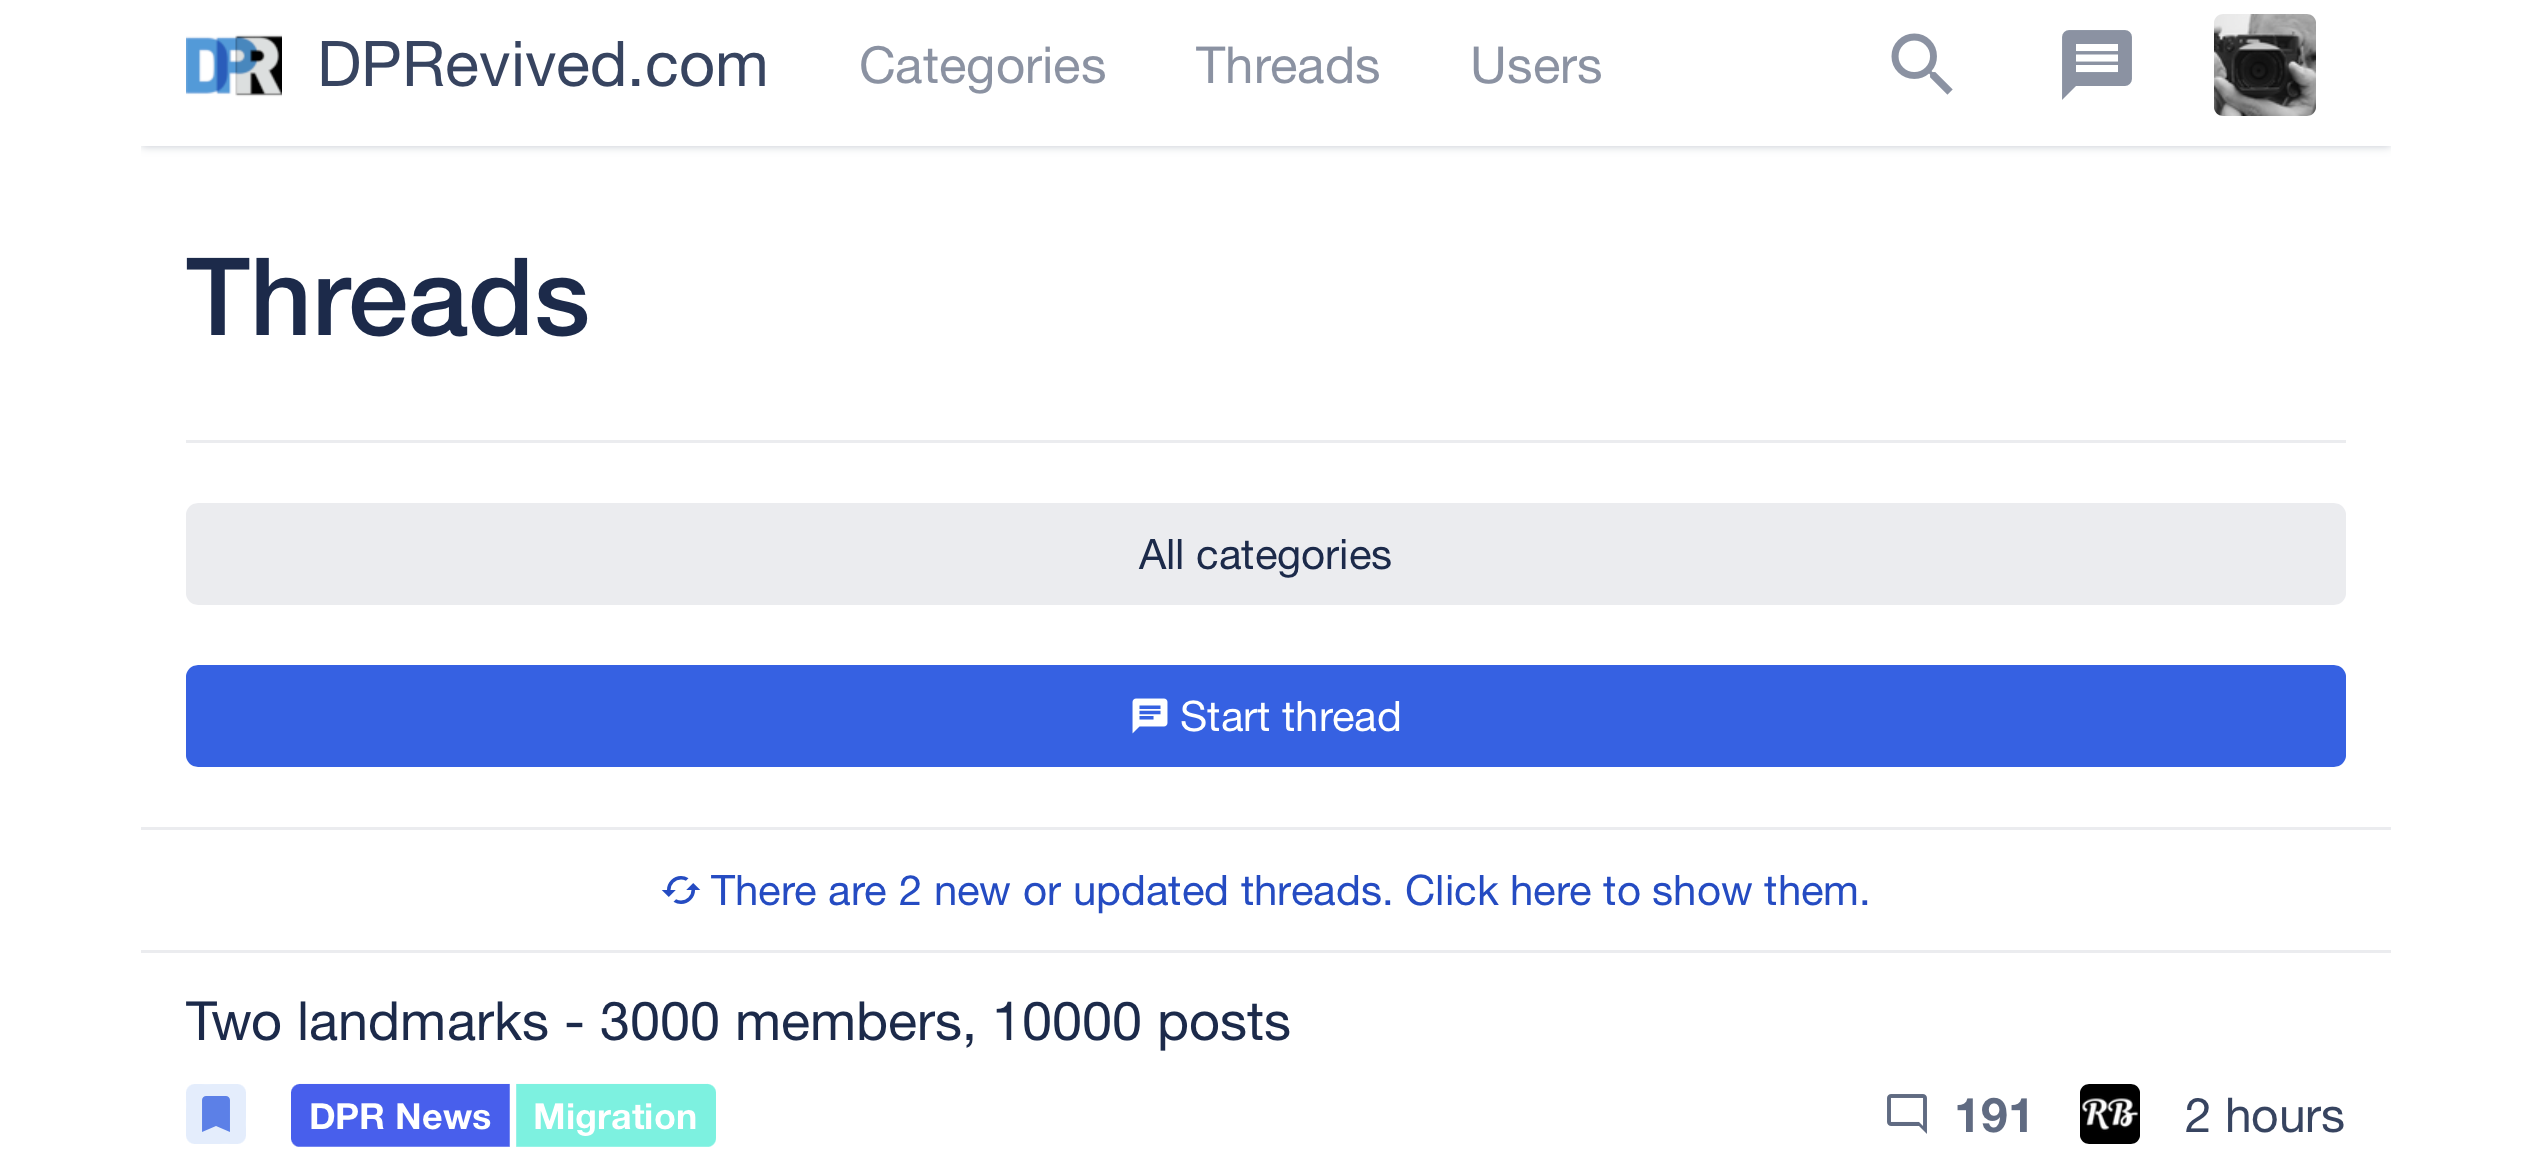This screenshot has width=2532, height=1170.
Task: Click the Start thread button
Action: point(1265,716)
